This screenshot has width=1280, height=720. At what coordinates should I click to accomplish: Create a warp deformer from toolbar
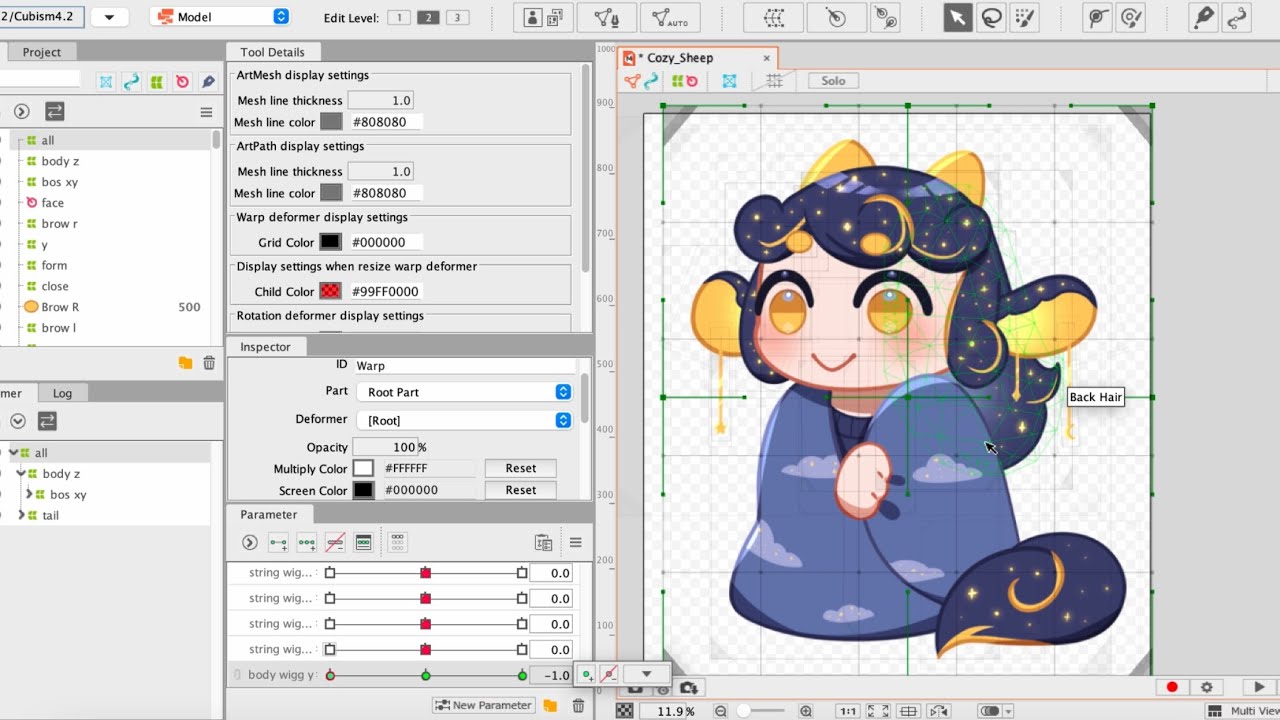coord(773,17)
